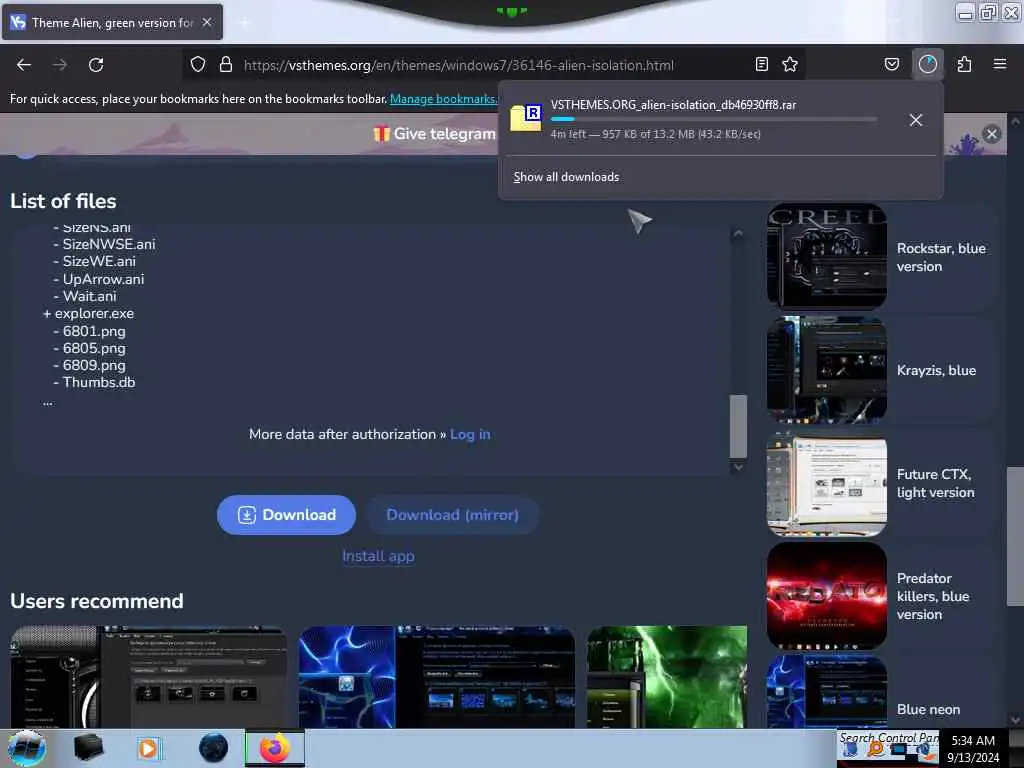Open the Firefox application menu
The height and width of the screenshot is (768, 1024).
1000,64
